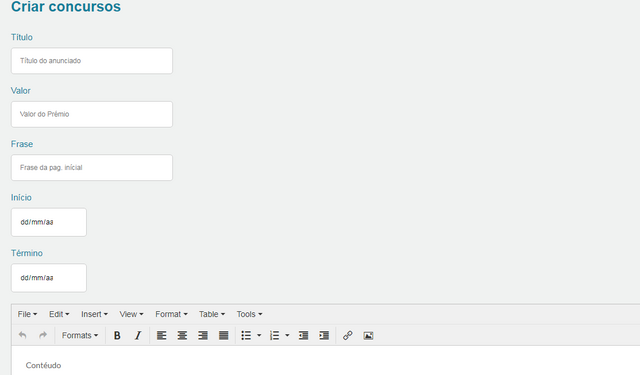640x375 pixels.
Task: Justify the text
Action: coord(223,335)
